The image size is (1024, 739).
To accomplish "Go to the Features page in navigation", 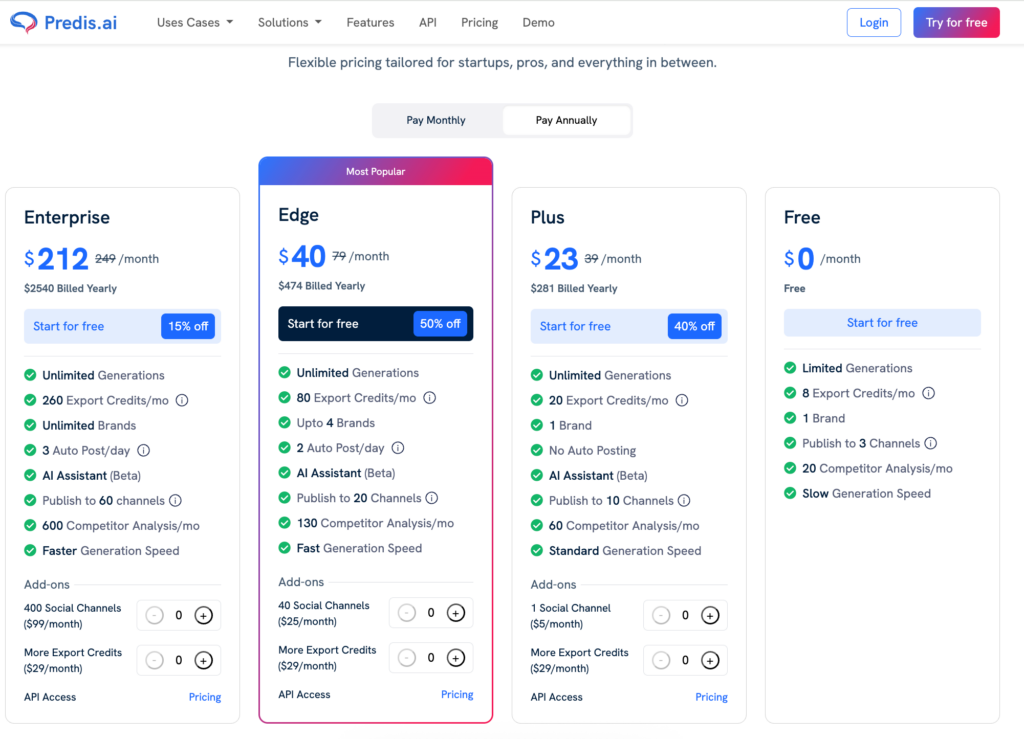I will [x=370, y=22].
